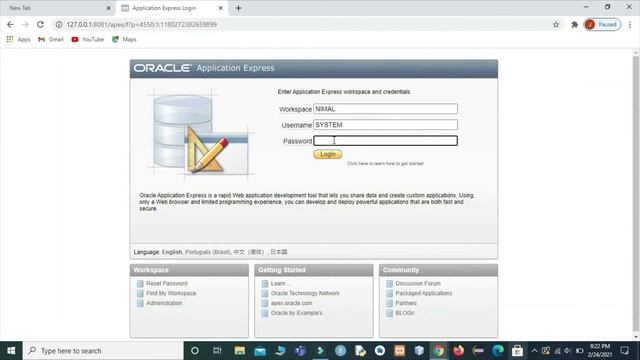Image resolution: width=640 pixels, height=360 pixels.
Task: Click icon beside Oracle Technology Network
Action: coord(264,293)
